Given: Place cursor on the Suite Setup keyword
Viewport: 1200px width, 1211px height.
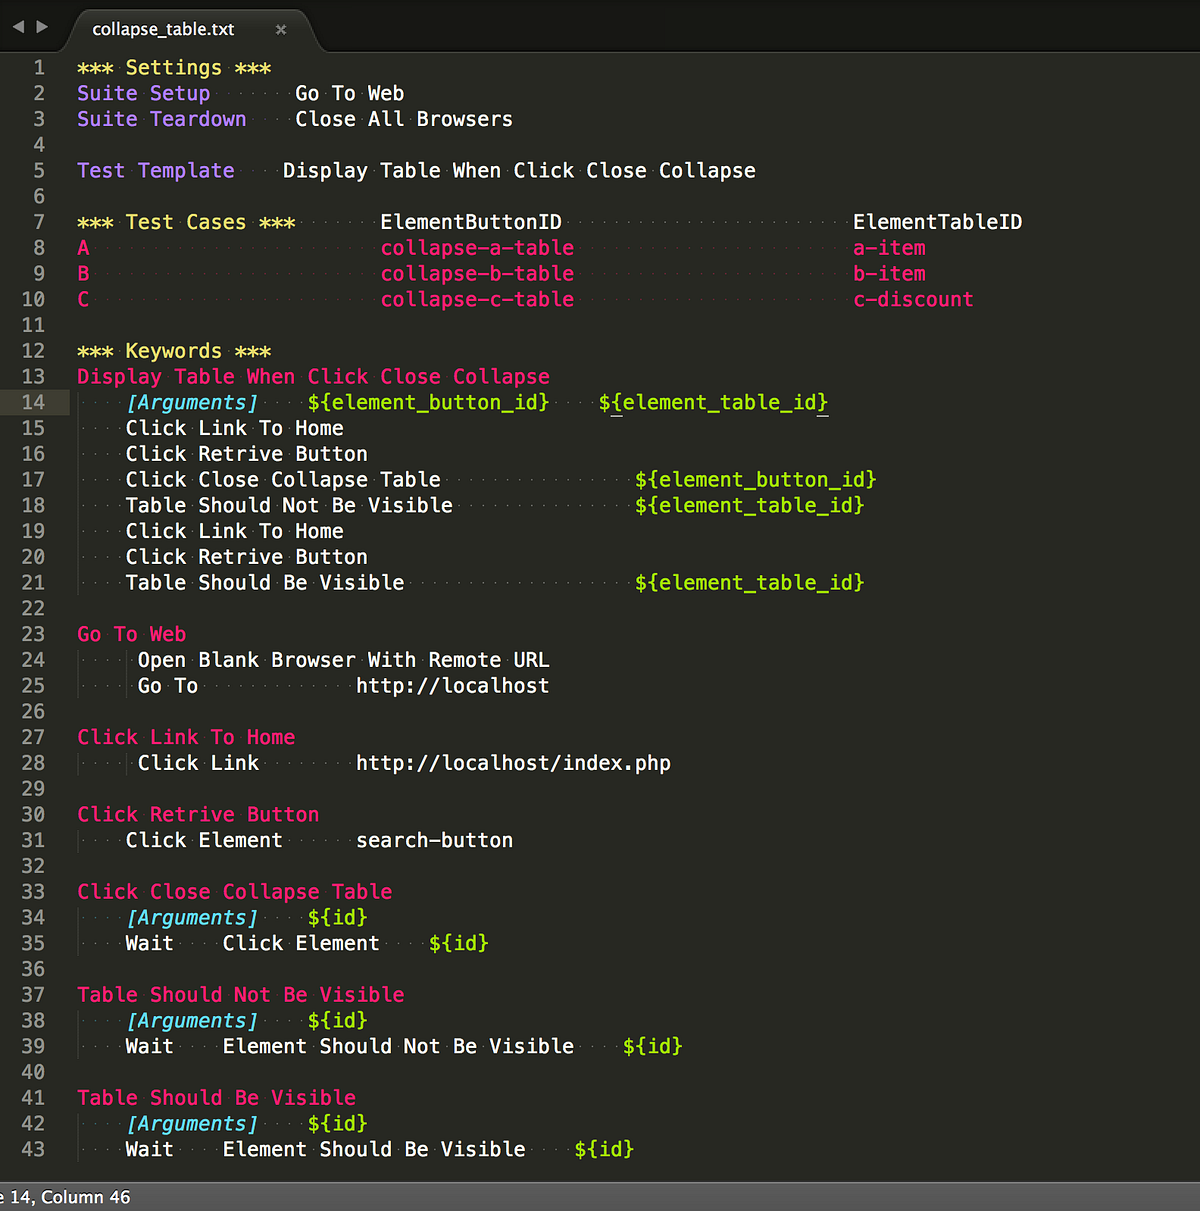Looking at the screenshot, I should tap(143, 92).
